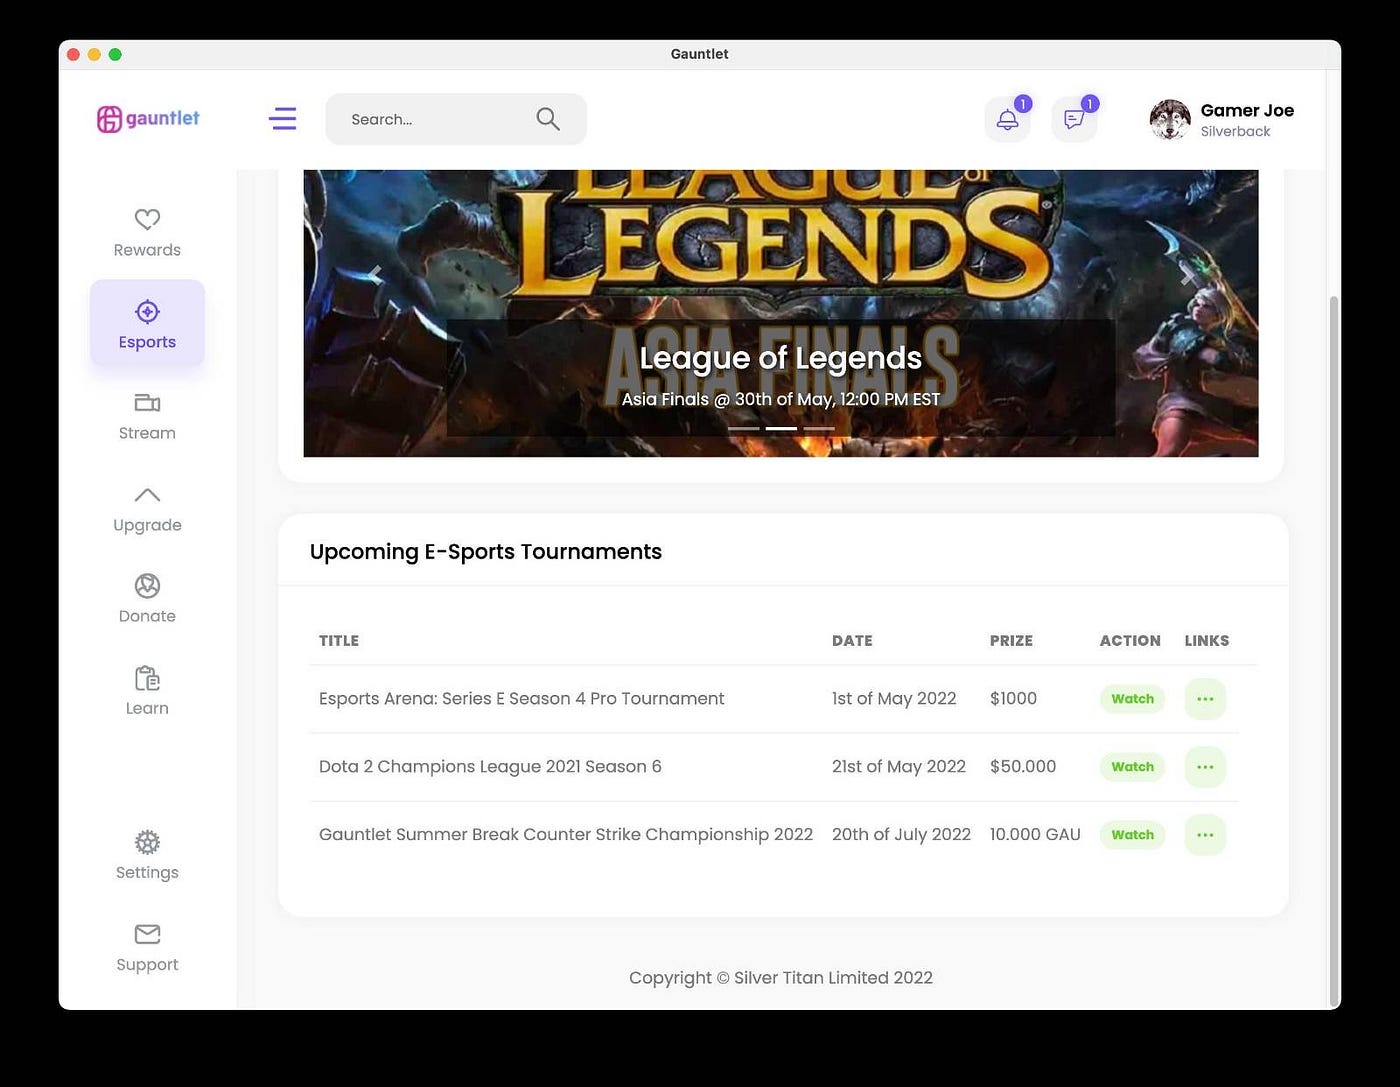Select second carousel indicator dash
The image size is (1400, 1087).
pos(781,428)
